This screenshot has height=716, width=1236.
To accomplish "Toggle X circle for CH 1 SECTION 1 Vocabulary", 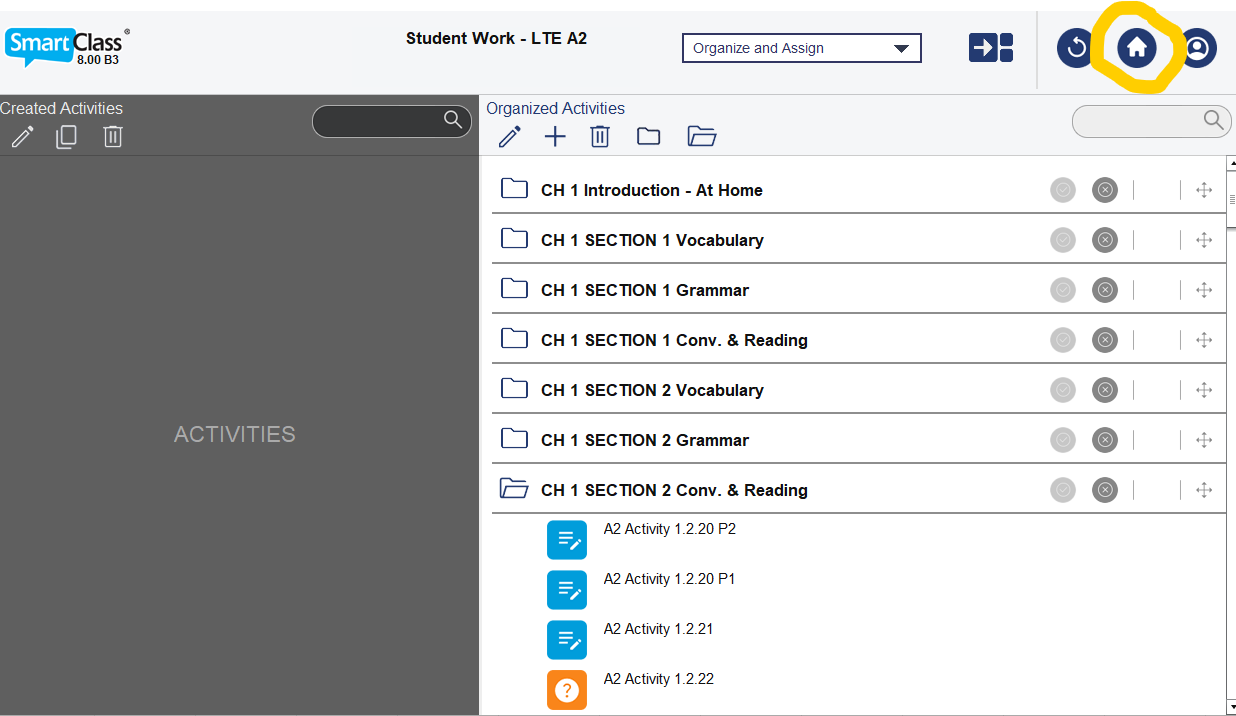I will click(x=1104, y=240).
